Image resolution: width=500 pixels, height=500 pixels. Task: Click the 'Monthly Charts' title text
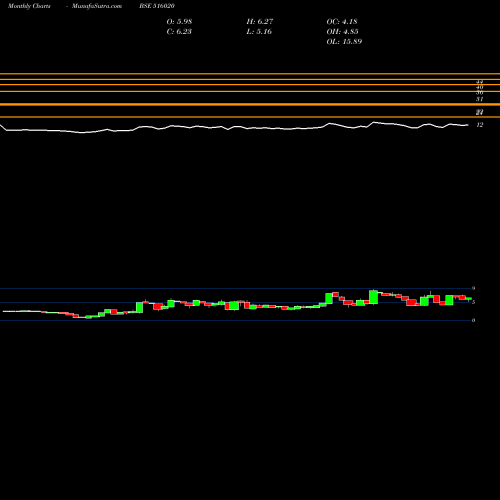29,6
